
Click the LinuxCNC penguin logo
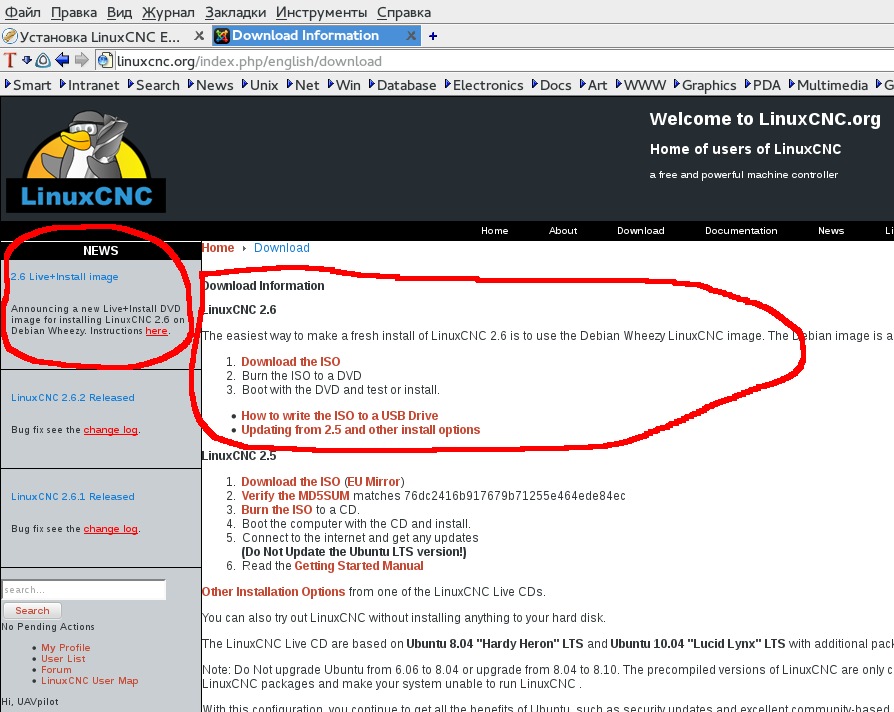86,161
